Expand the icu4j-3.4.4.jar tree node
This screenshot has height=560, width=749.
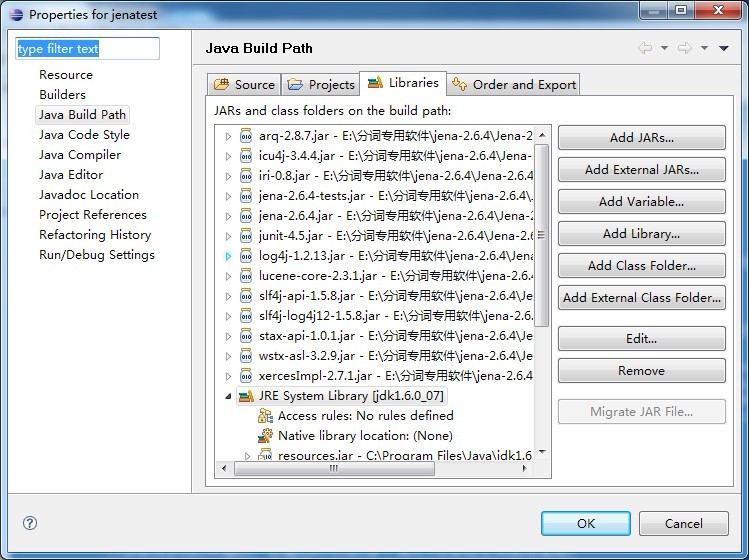click(x=228, y=157)
